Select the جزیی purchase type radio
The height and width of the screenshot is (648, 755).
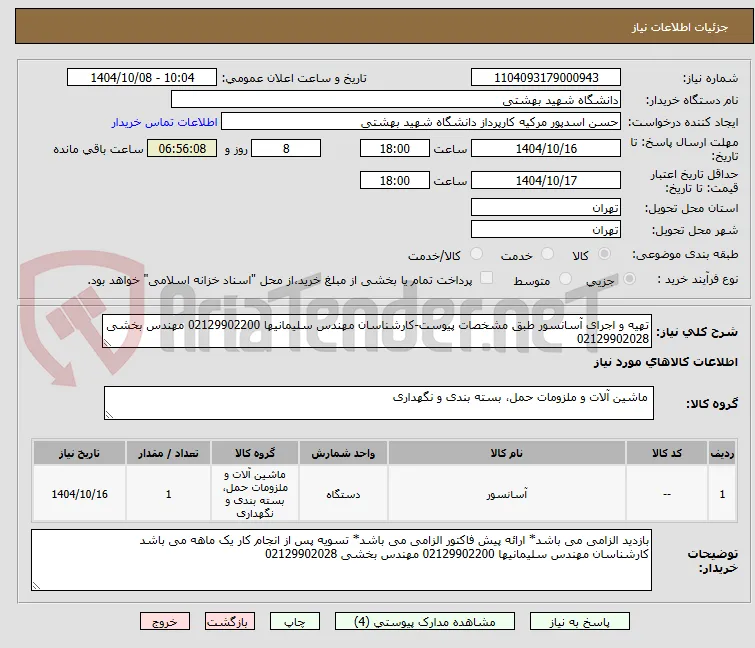tap(629, 279)
